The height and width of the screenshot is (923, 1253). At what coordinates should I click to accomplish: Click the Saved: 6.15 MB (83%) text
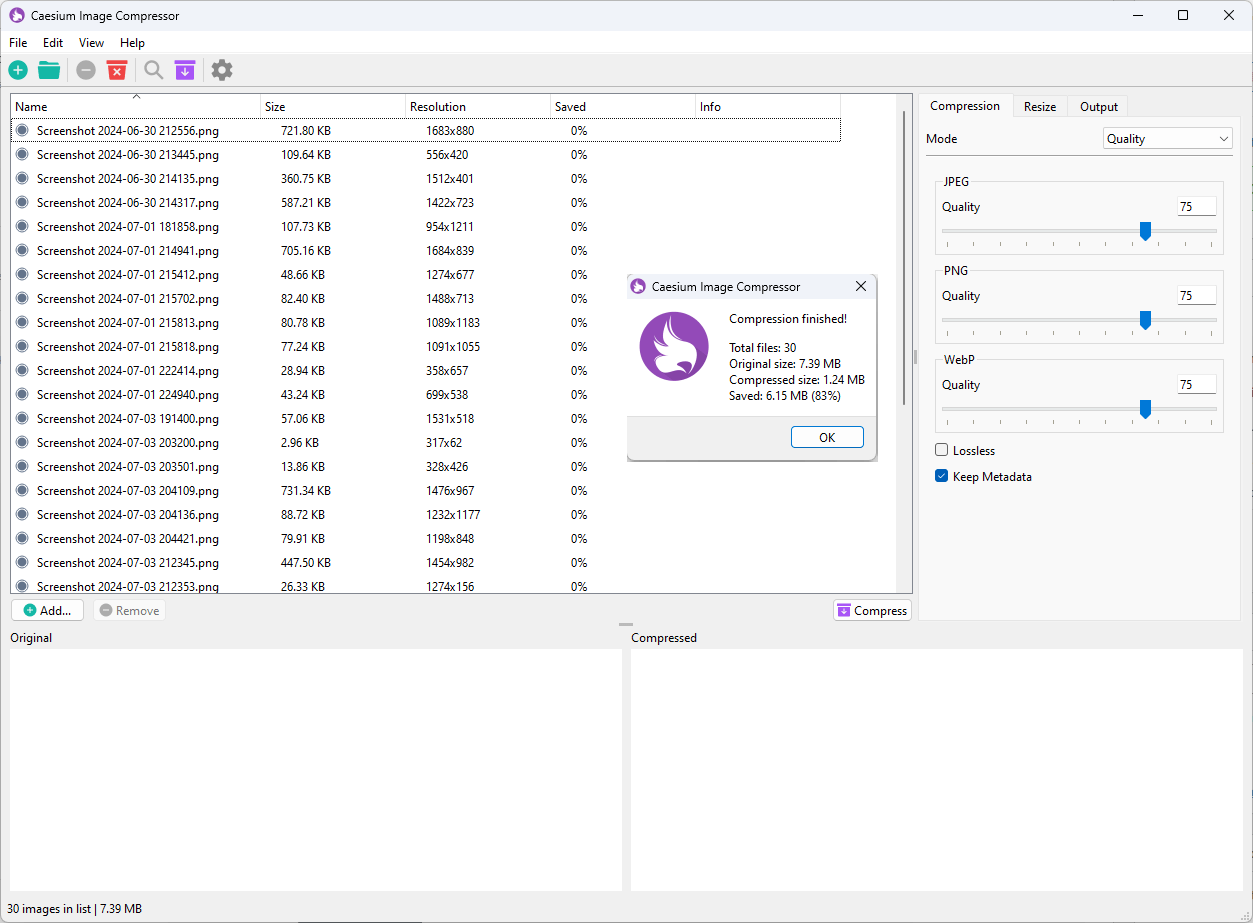pos(785,396)
